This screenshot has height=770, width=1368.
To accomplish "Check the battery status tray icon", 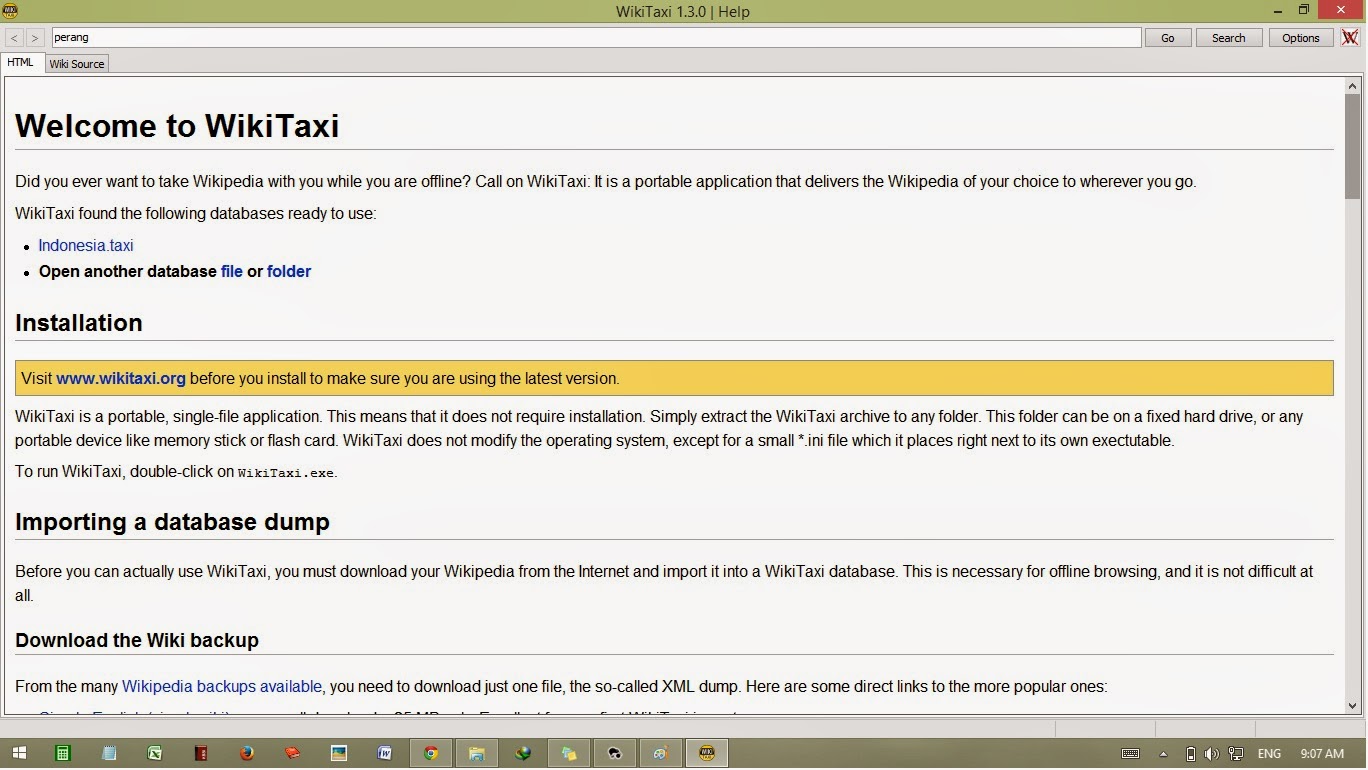I will pos(1191,753).
